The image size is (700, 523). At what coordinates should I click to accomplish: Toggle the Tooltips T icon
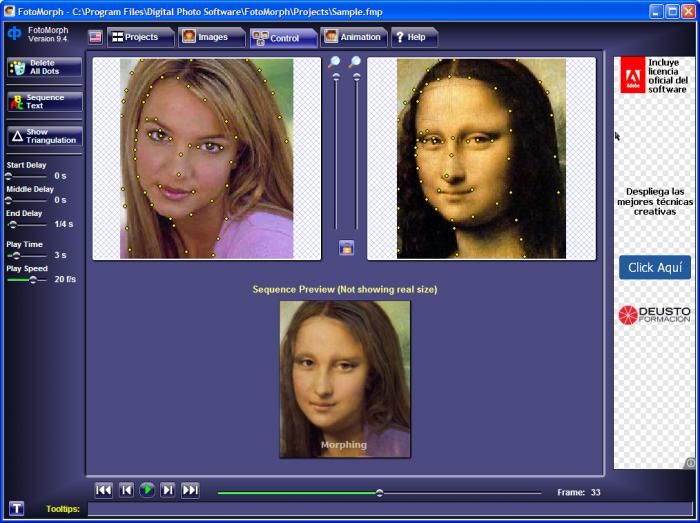click(x=17, y=508)
